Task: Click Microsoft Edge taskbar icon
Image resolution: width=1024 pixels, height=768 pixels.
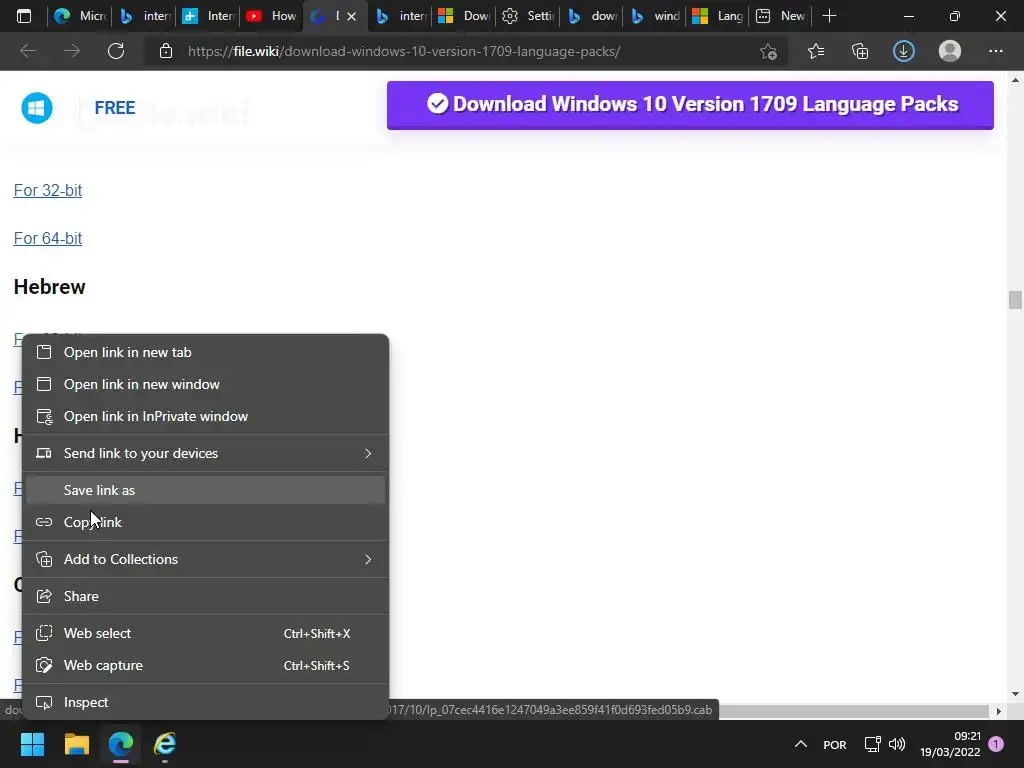Action: [121, 744]
